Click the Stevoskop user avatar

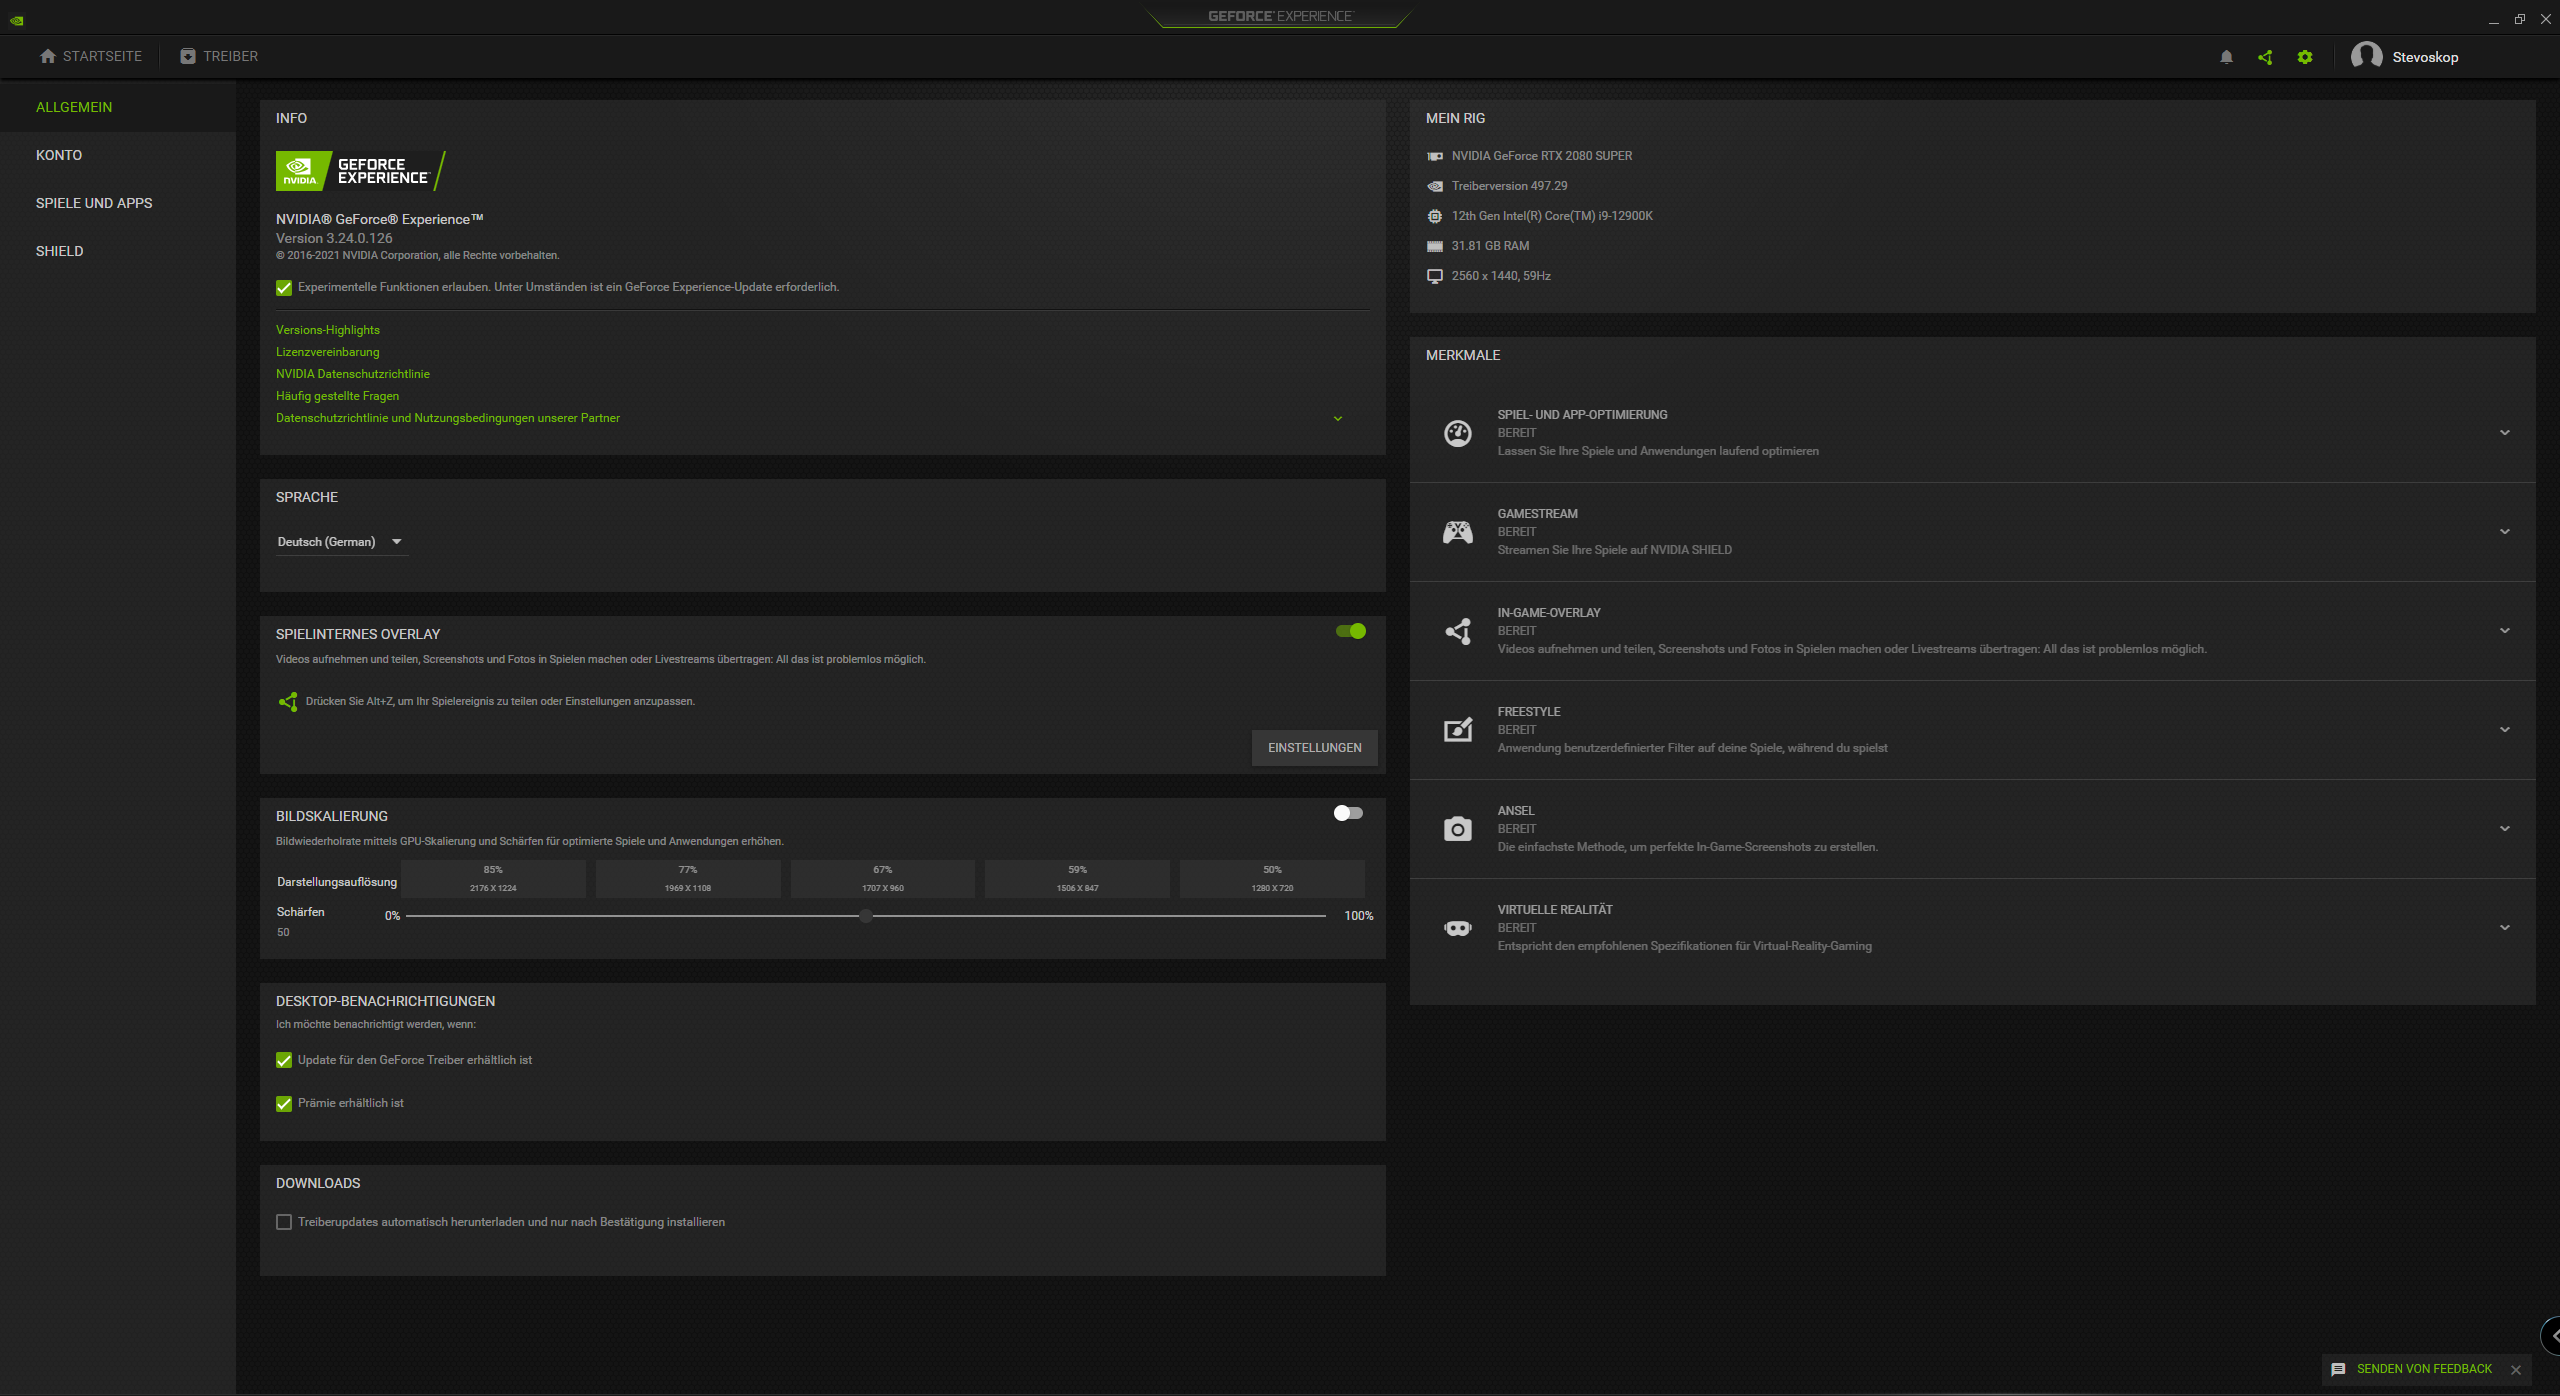click(x=2366, y=56)
